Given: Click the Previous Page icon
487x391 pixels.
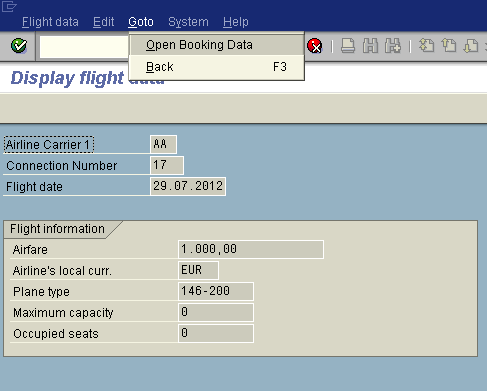Looking at the screenshot, I should pyautogui.click(x=449, y=46).
